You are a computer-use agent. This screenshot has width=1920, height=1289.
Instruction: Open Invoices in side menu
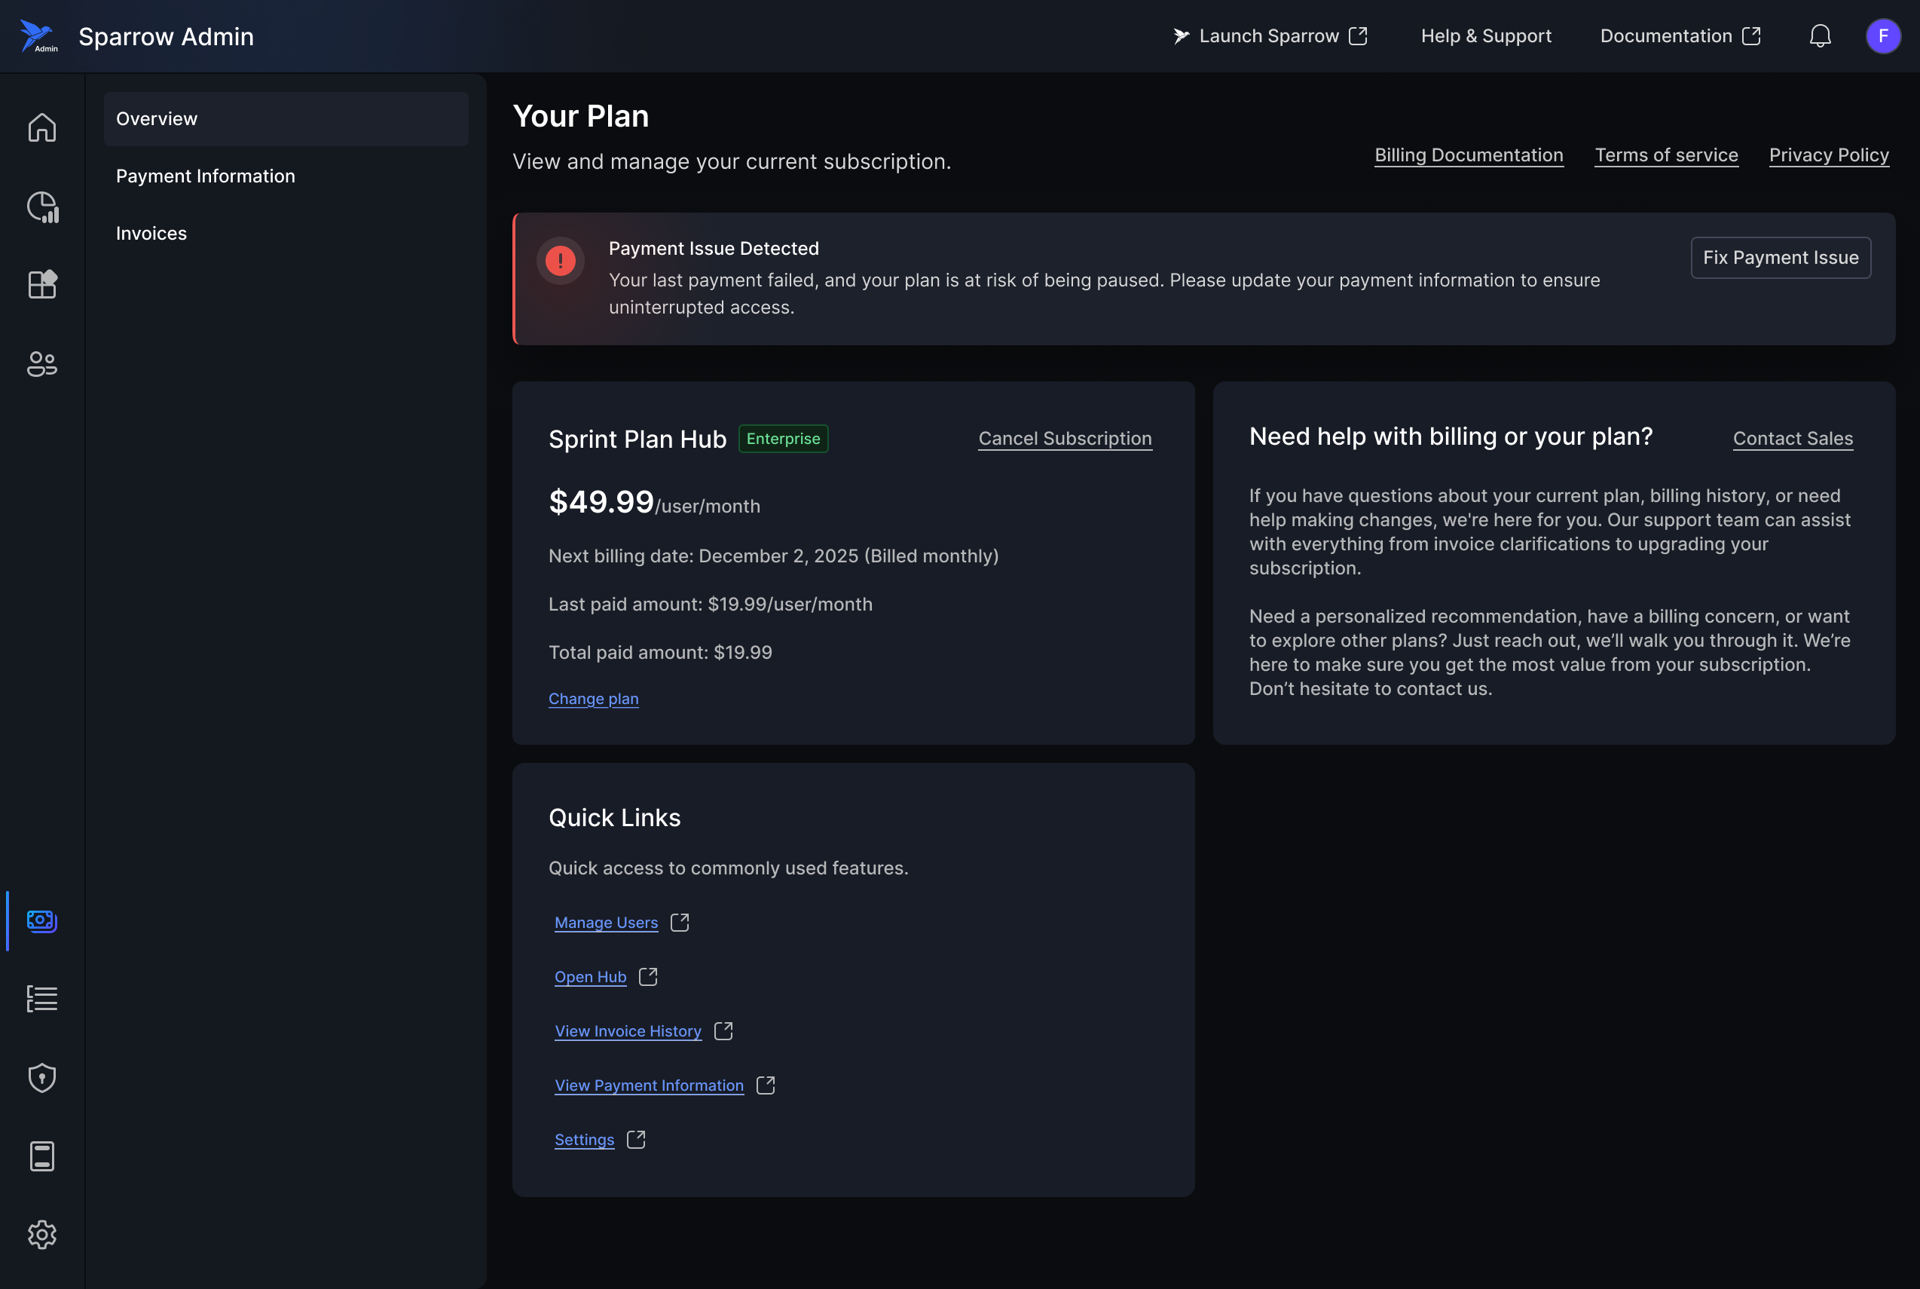(151, 233)
